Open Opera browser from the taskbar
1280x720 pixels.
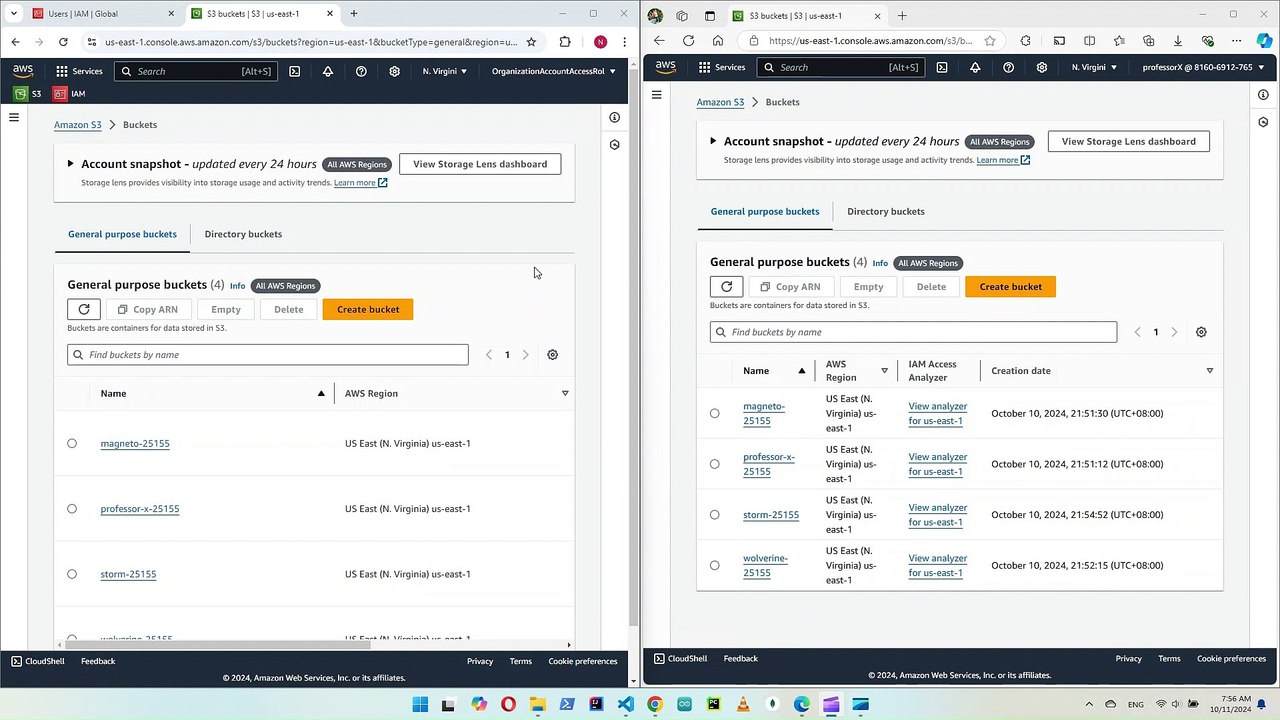click(x=508, y=705)
